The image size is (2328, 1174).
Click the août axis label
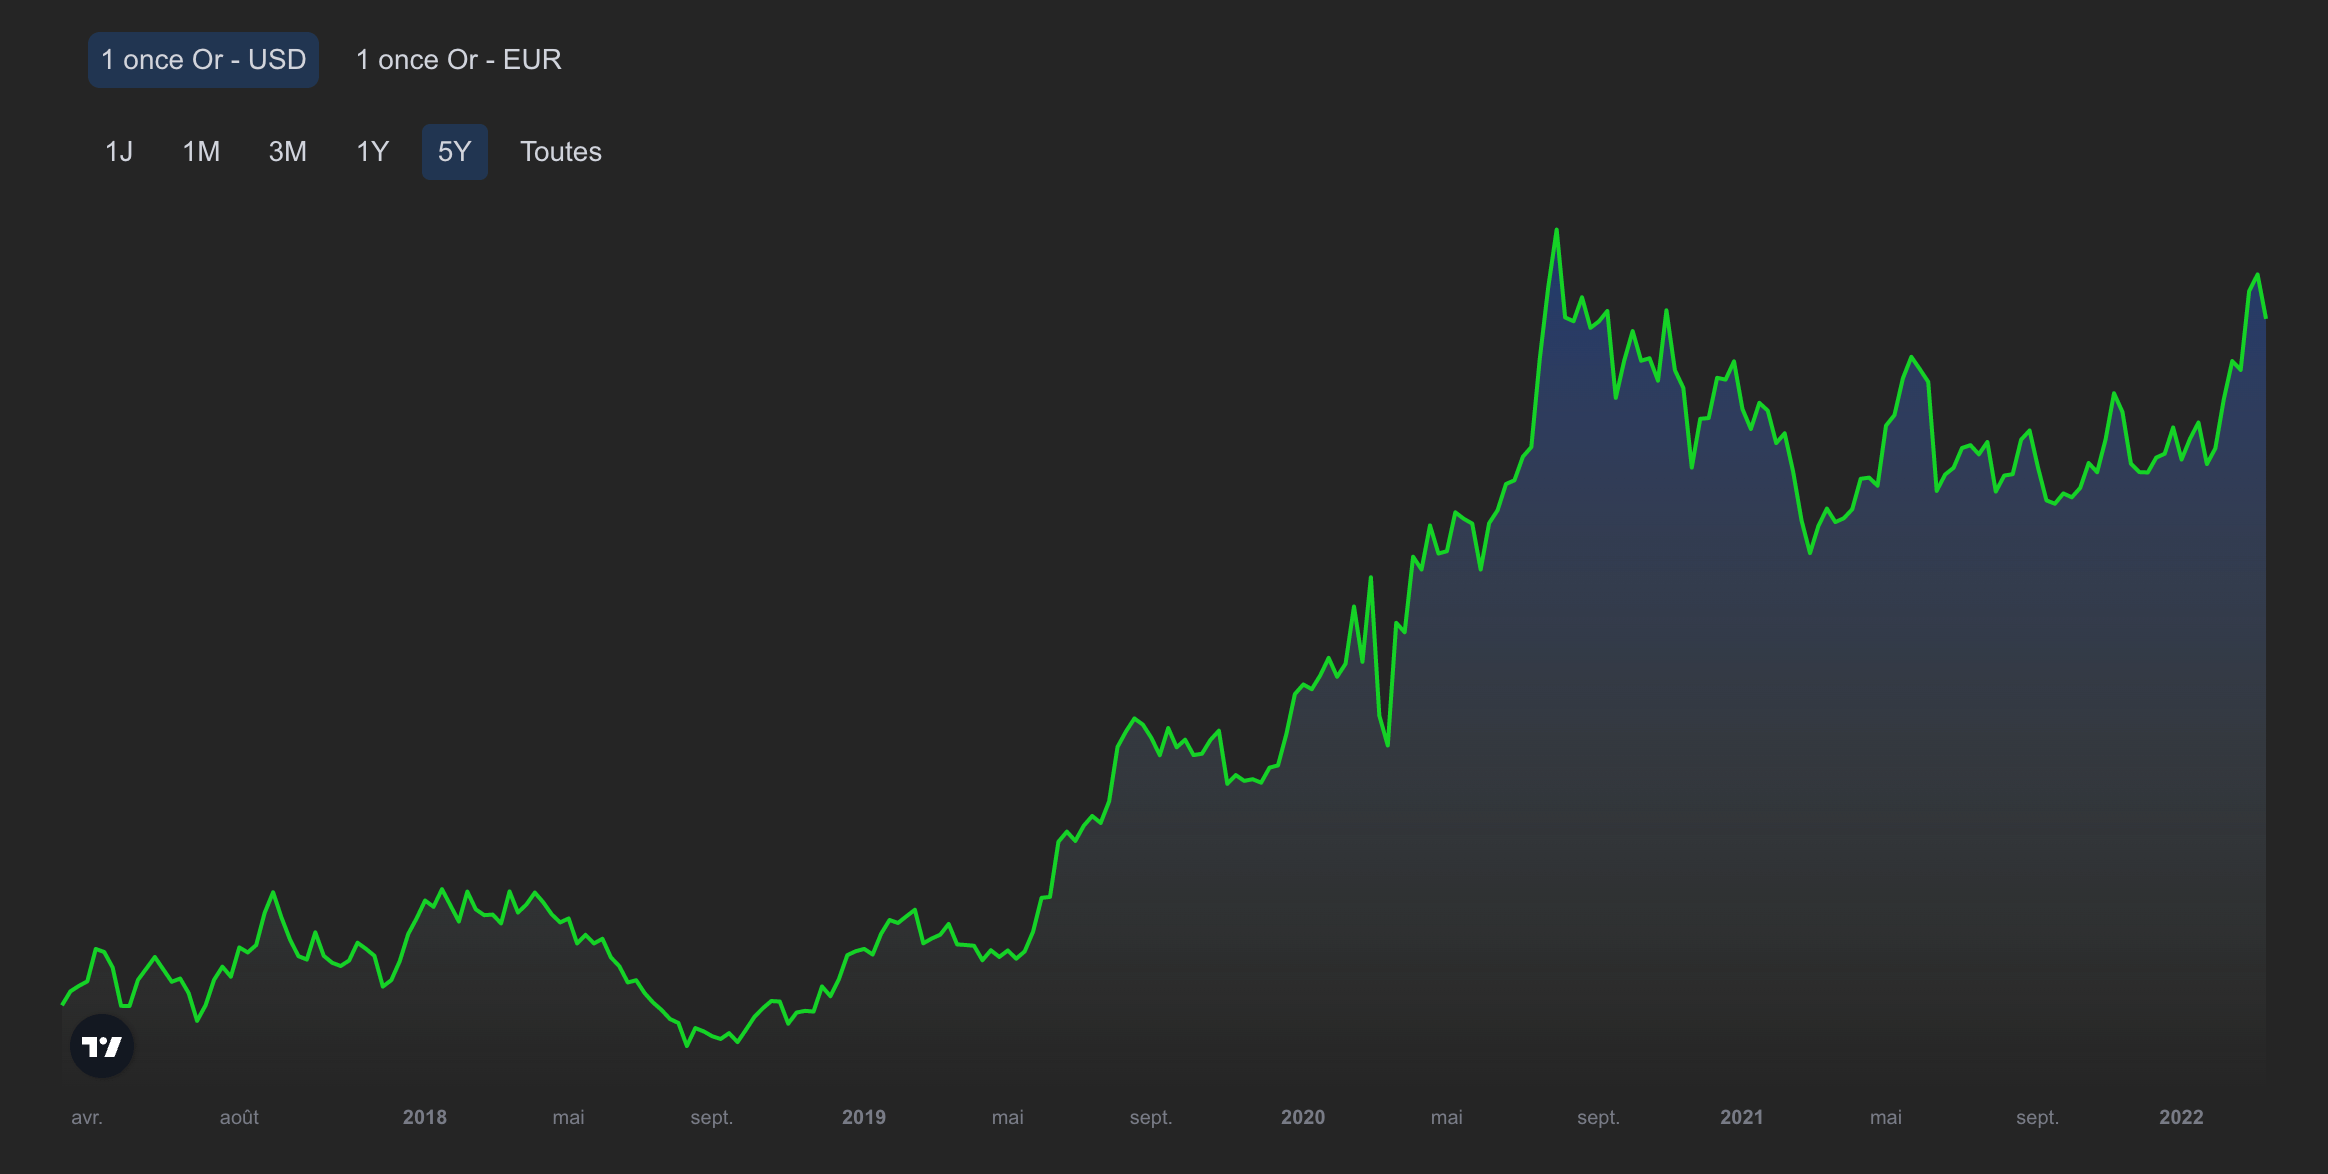(239, 1117)
